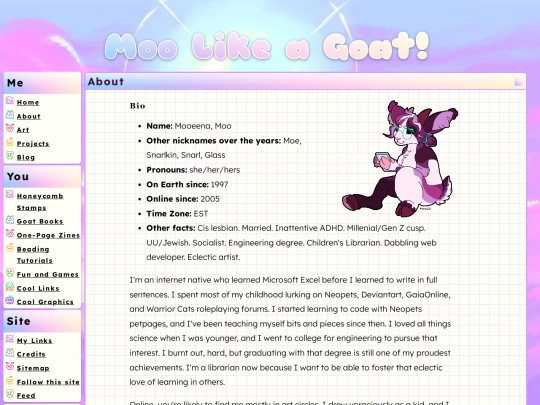Click the icon beside My Links
This screenshot has height=405, width=540.
tap(10, 339)
